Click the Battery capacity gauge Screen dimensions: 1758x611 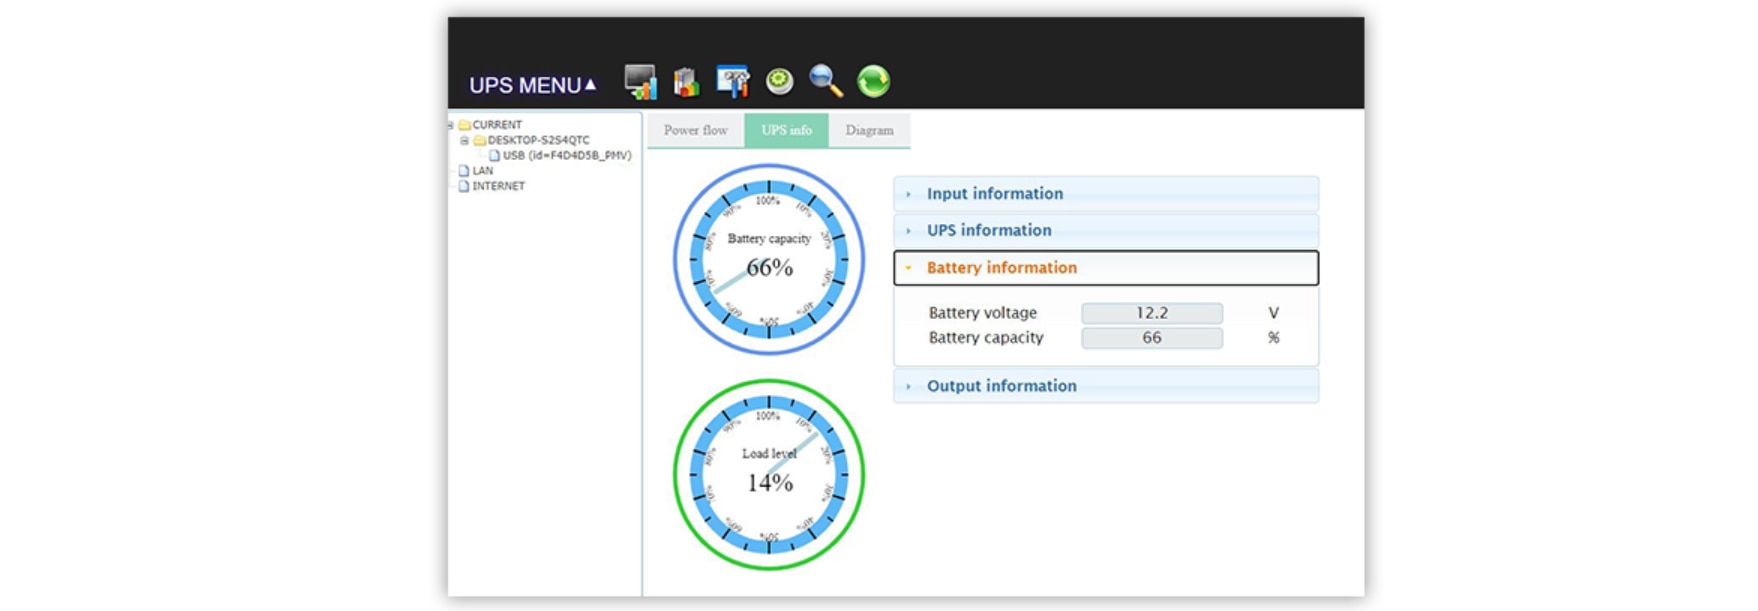[x=768, y=260]
